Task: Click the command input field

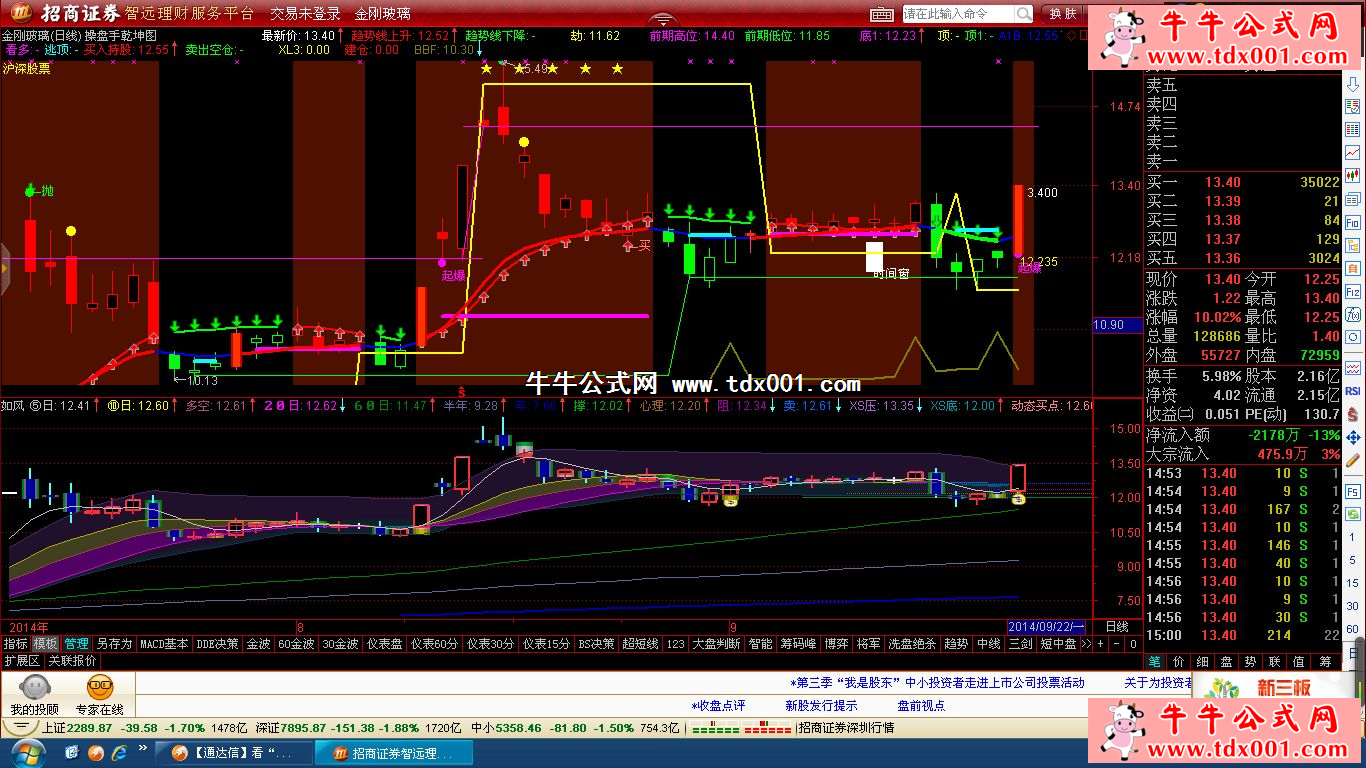Action: click(x=957, y=13)
